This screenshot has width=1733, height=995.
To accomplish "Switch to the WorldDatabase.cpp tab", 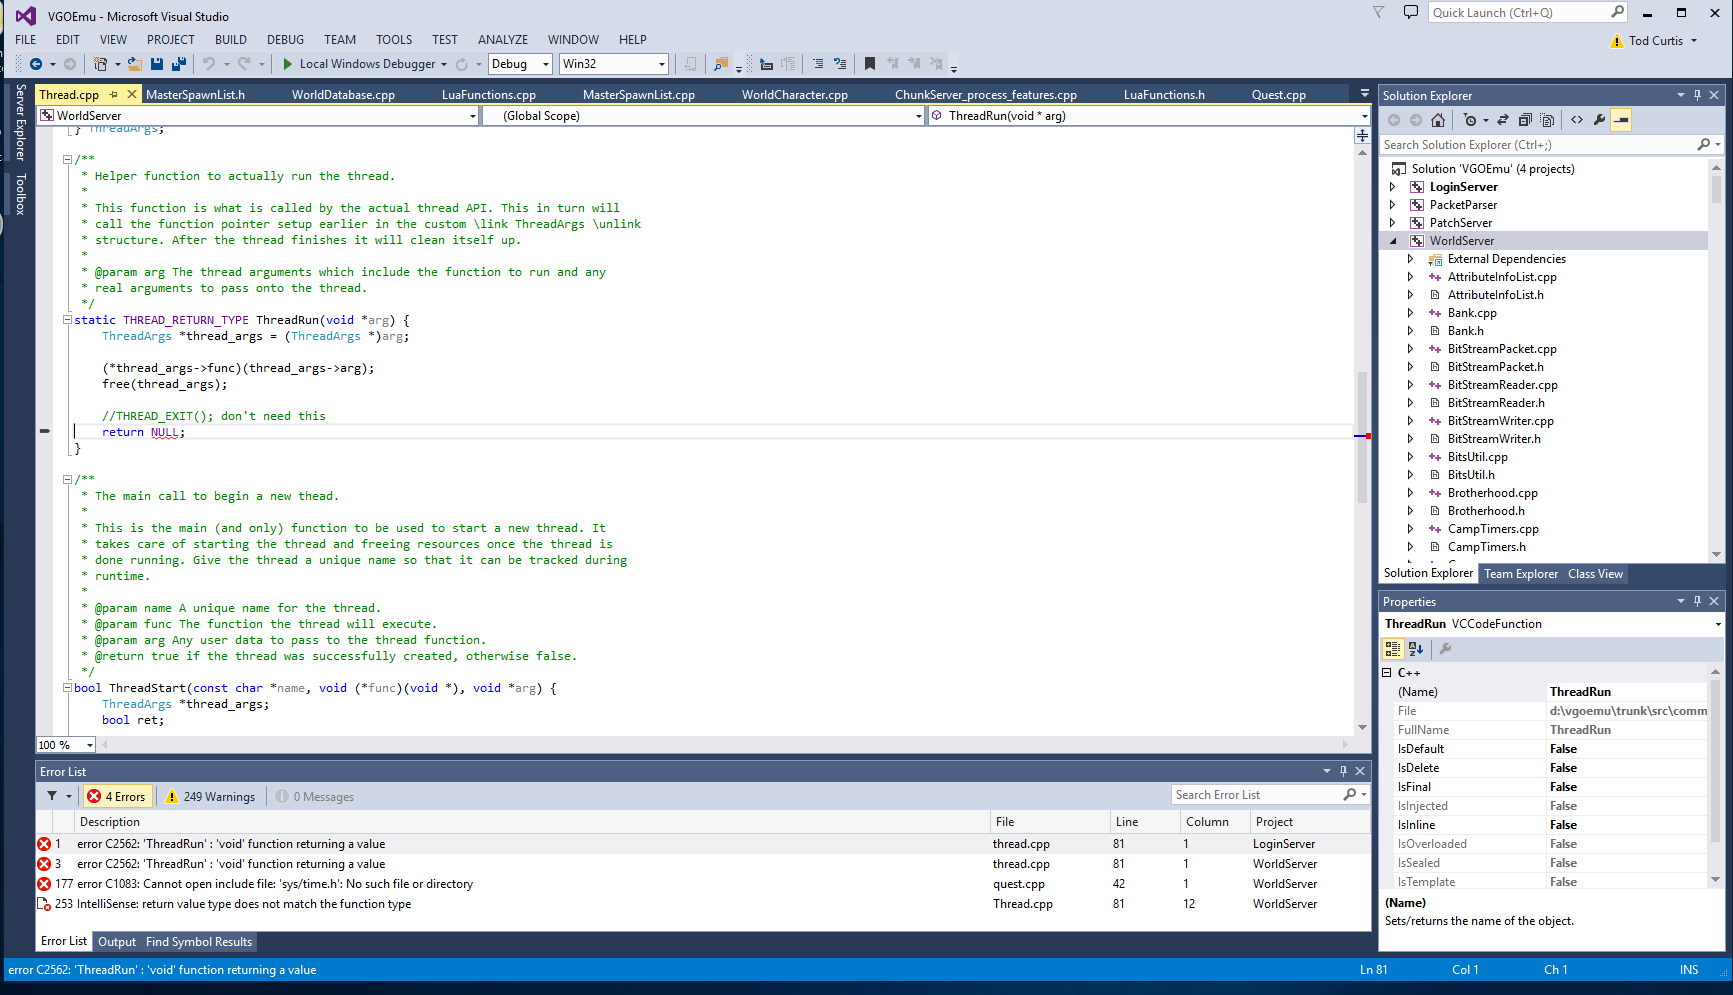I will [343, 95].
